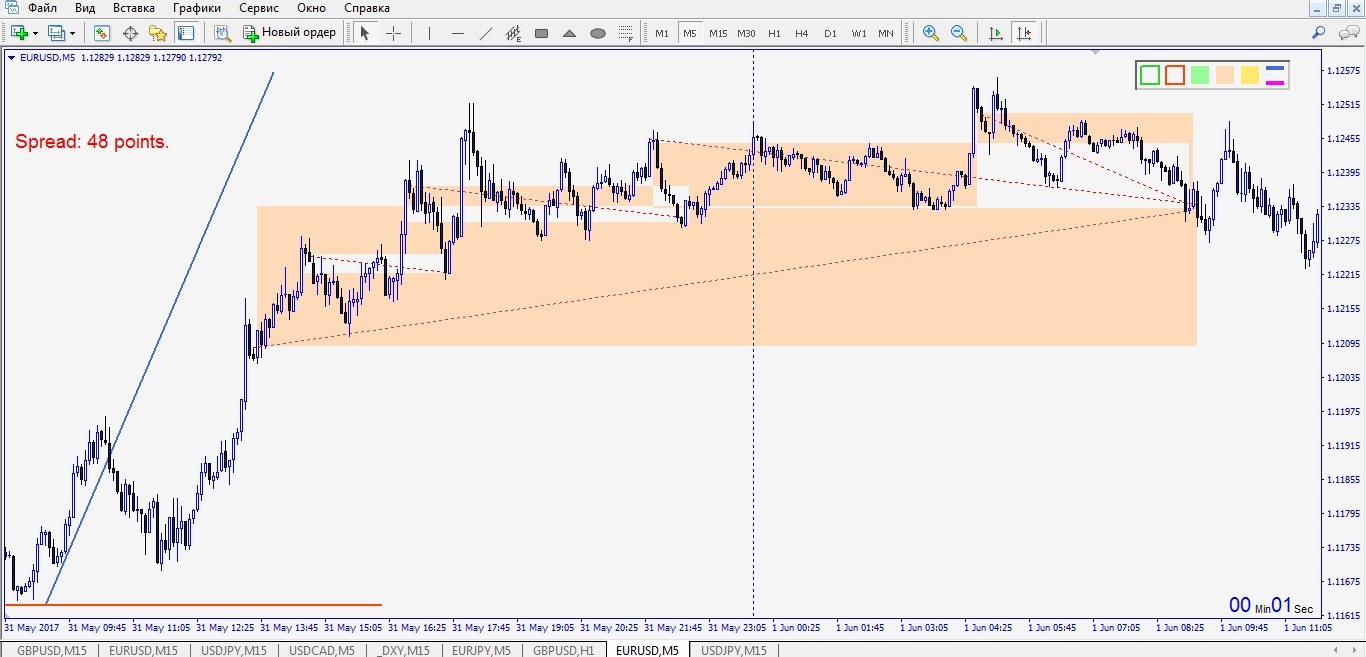Select timeframe D1 button

point(830,33)
